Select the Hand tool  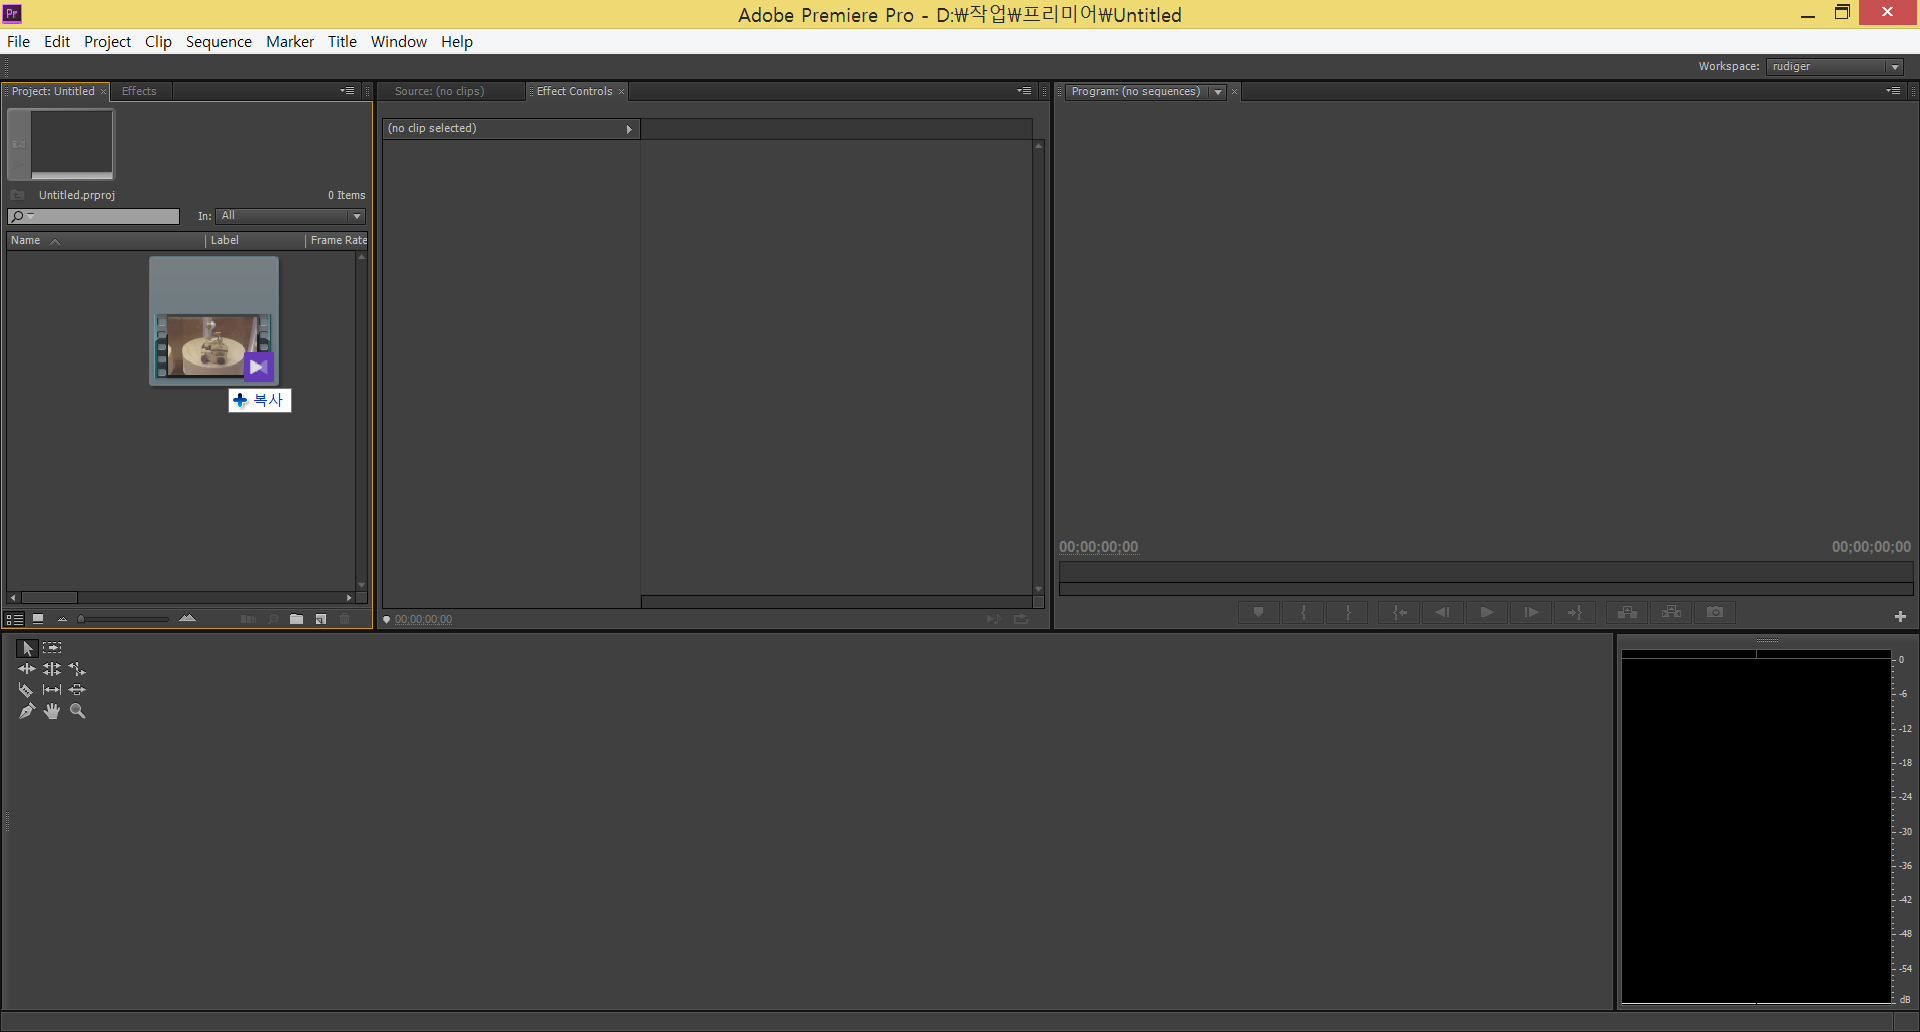[52, 711]
